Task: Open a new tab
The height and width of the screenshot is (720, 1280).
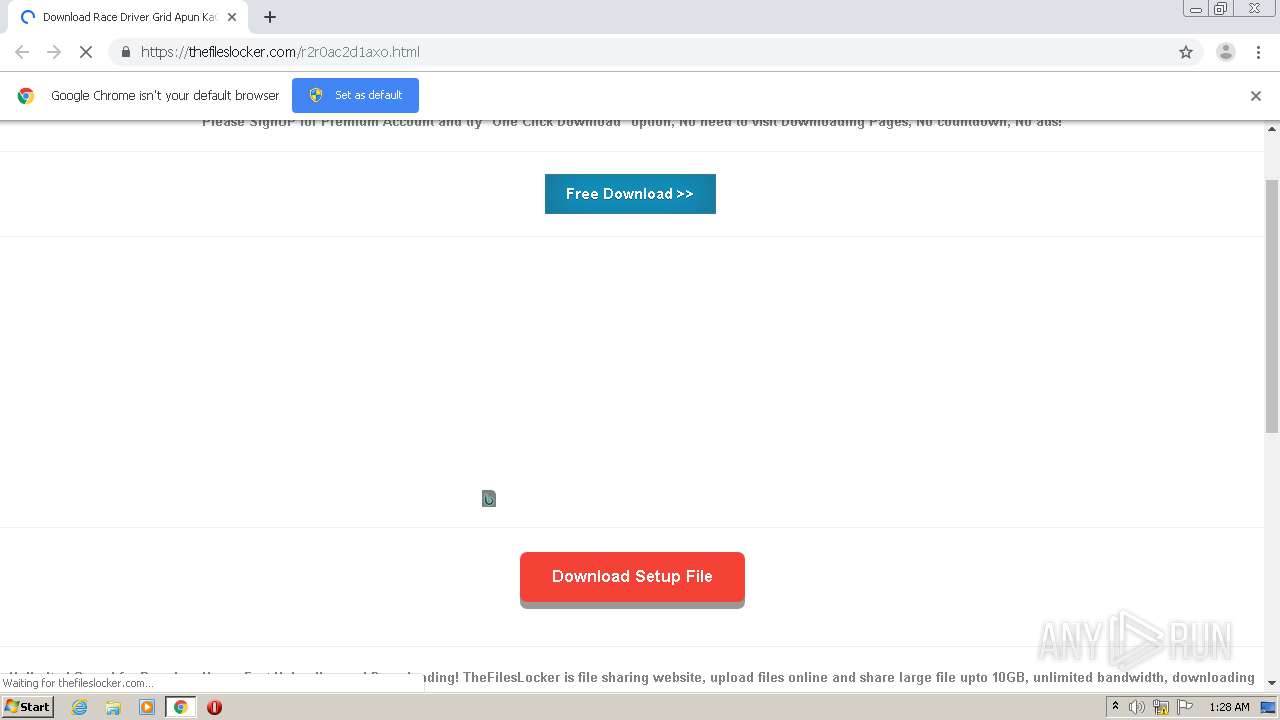Action: tap(270, 17)
